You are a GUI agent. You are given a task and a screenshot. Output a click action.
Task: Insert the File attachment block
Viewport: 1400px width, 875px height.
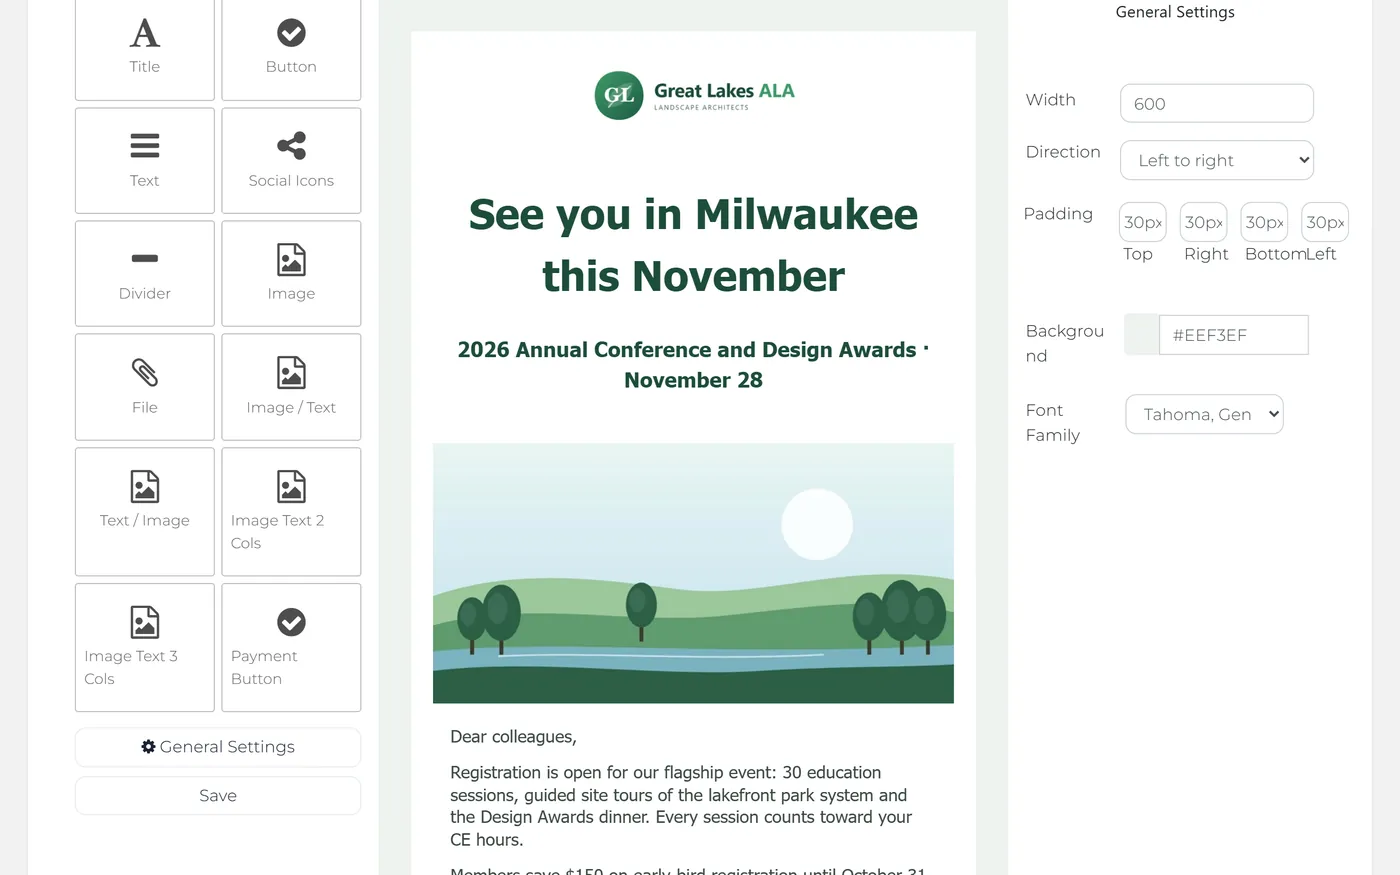point(145,387)
